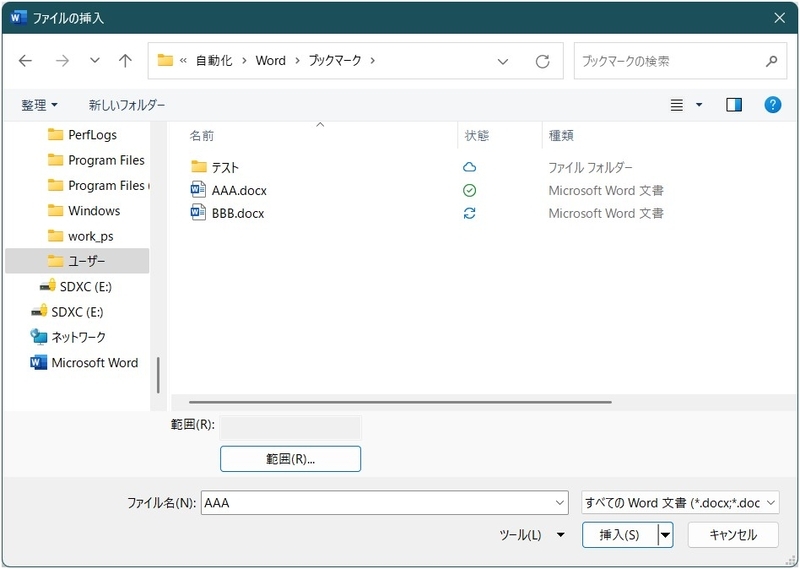Click the 範囲(R) text field
The width and height of the screenshot is (800, 569).
(x=290, y=428)
